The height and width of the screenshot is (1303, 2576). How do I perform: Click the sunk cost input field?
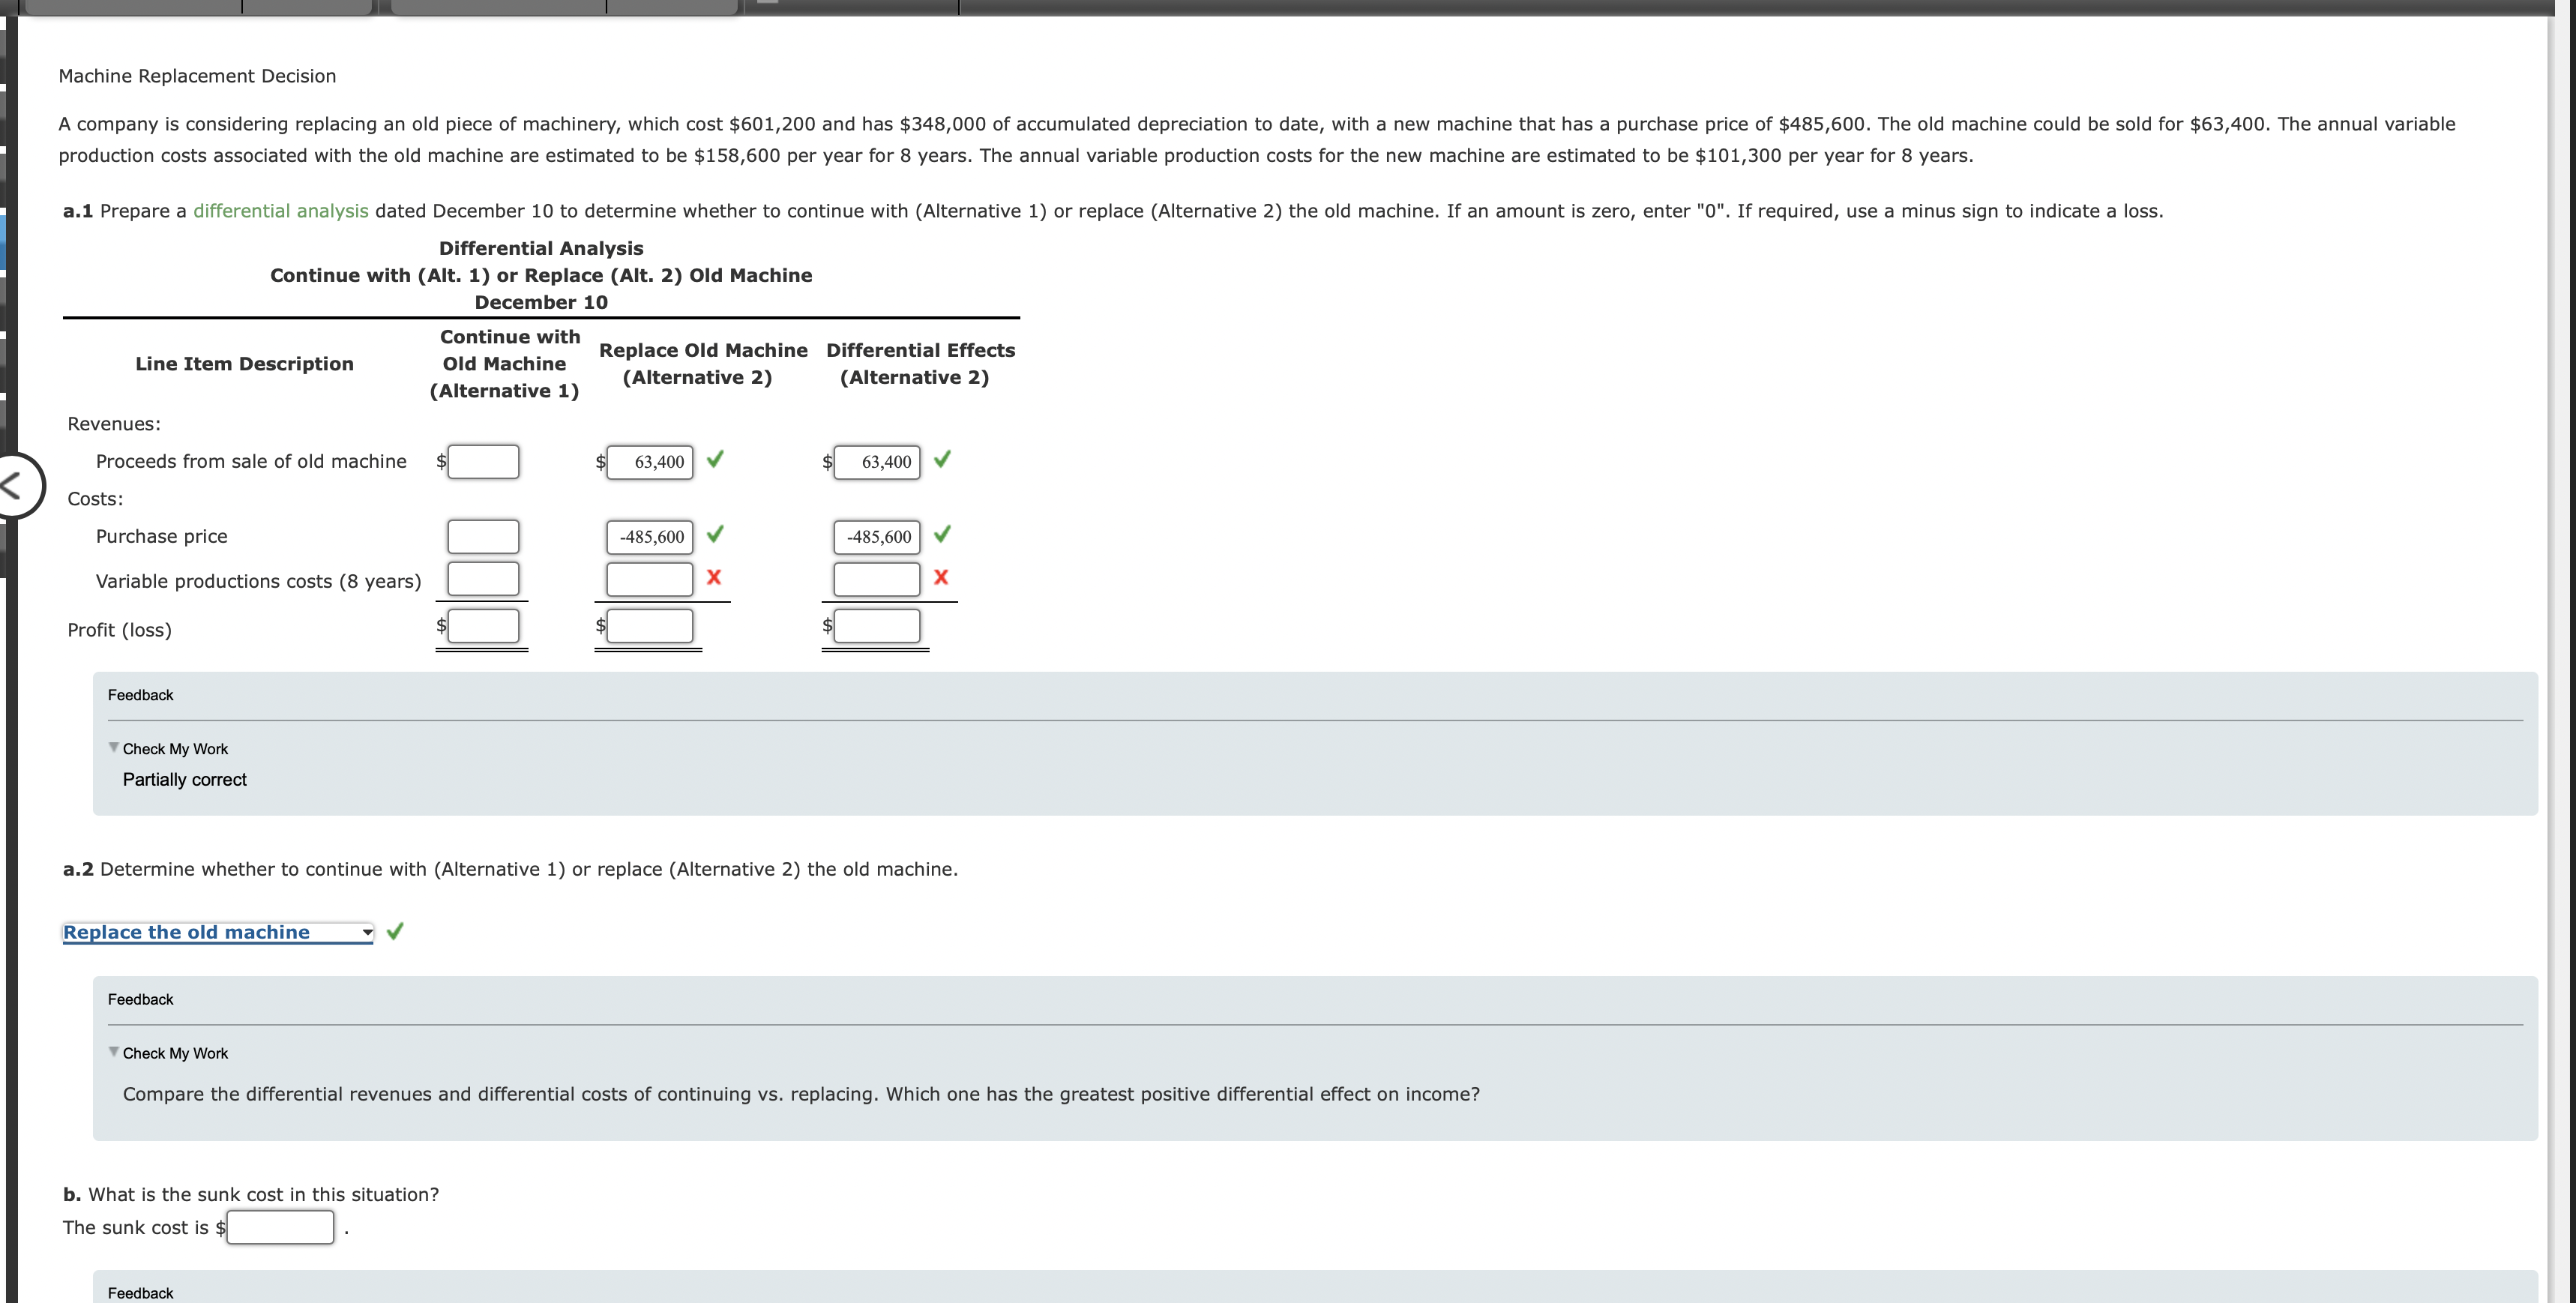click(280, 1227)
